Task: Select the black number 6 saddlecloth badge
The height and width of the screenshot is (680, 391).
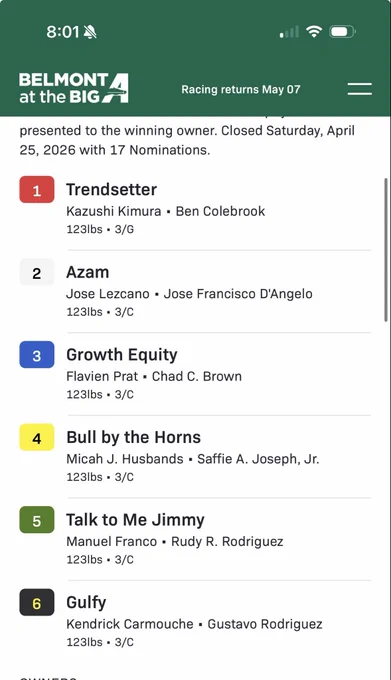Action: click(37, 602)
